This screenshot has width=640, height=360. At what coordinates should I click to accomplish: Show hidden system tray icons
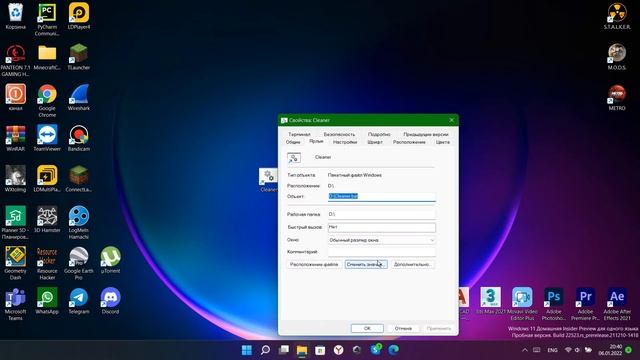click(525, 350)
